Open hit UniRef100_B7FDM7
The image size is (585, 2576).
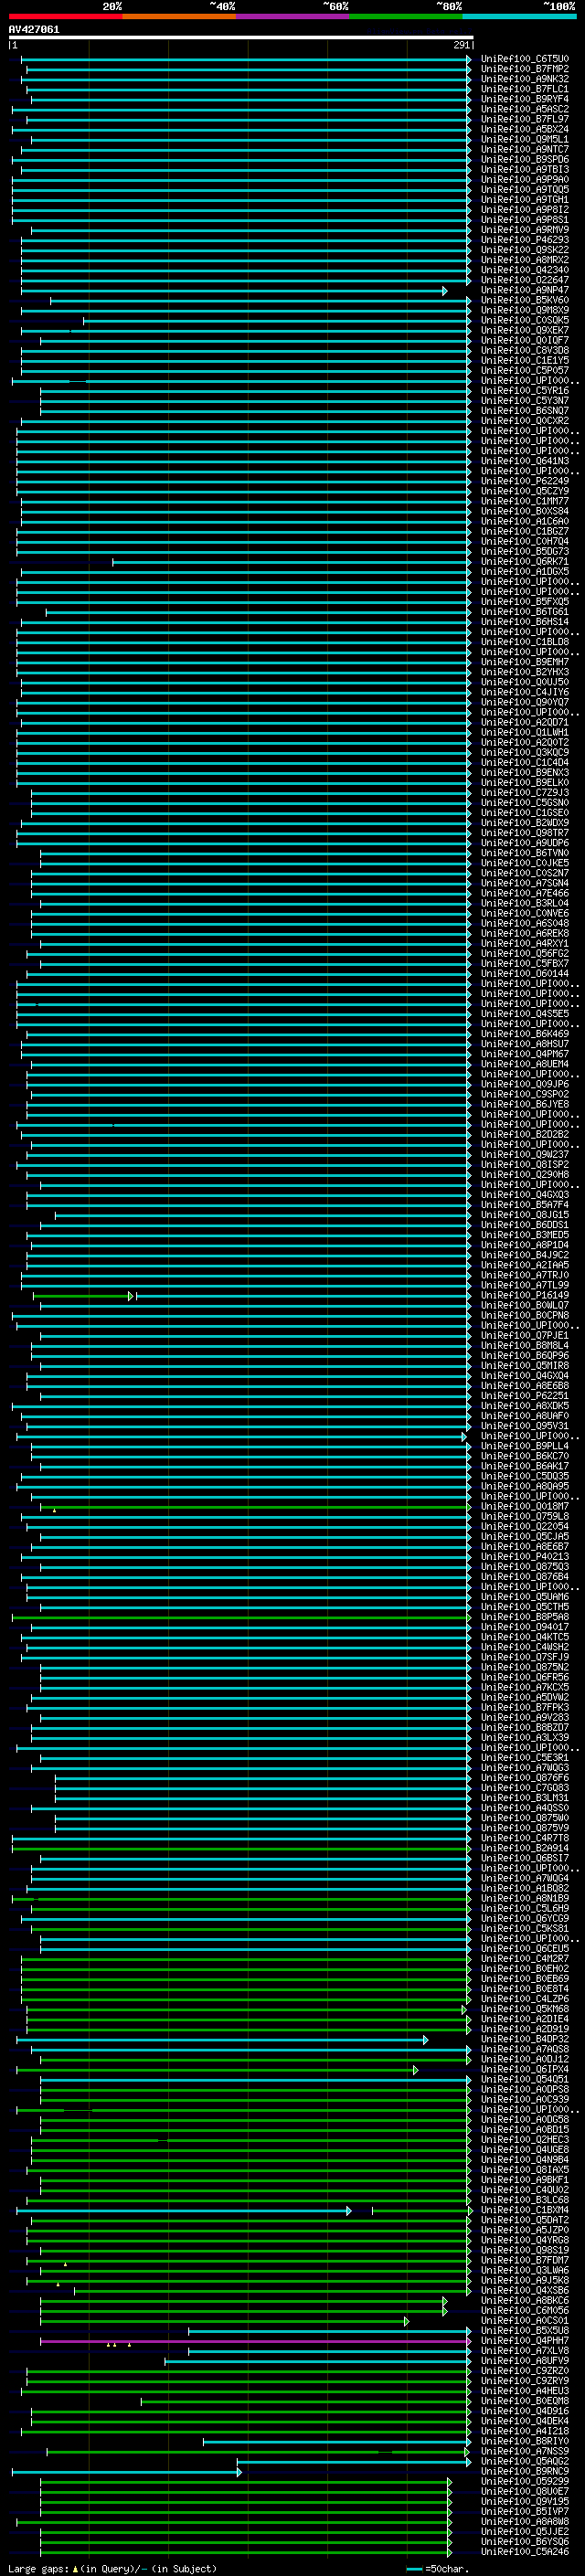click(x=525, y=2261)
